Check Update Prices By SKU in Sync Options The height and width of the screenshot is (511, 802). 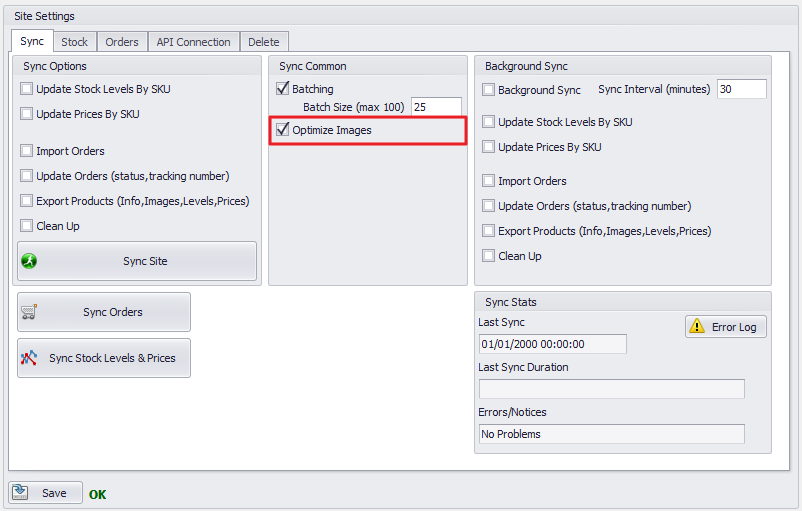click(27, 114)
